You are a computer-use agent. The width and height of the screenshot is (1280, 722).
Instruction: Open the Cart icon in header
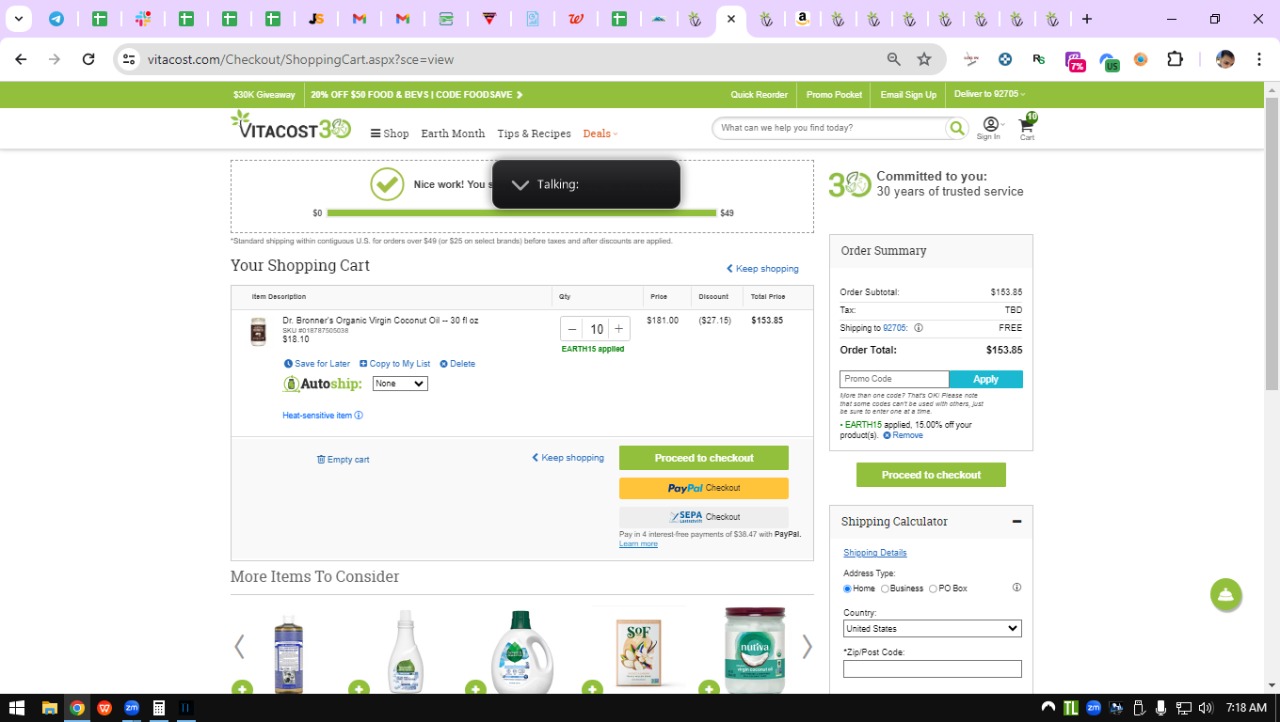(1027, 127)
